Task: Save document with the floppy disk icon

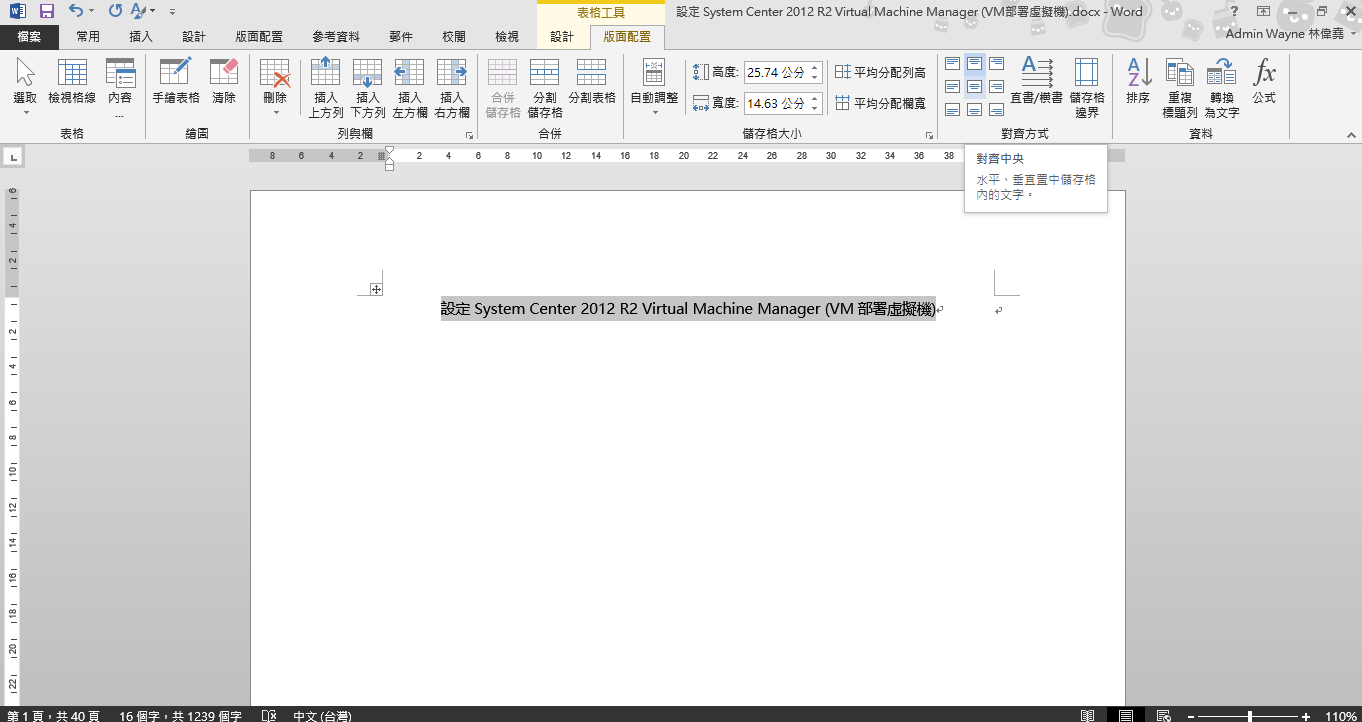Action: click(x=46, y=11)
